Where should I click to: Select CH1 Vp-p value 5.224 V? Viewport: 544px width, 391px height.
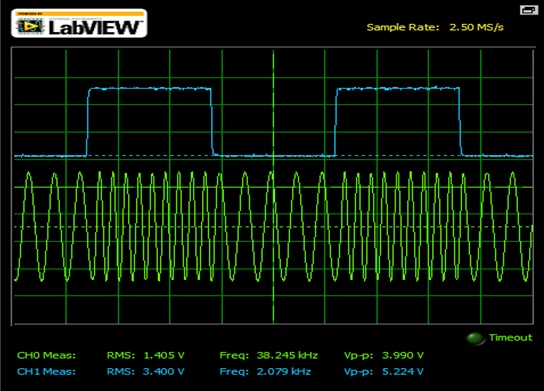[x=402, y=372]
